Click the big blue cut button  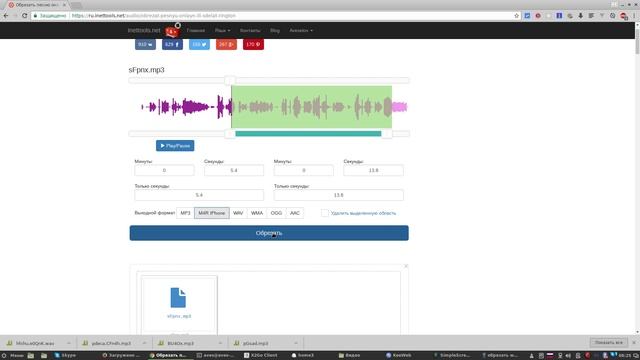tap(269, 233)
